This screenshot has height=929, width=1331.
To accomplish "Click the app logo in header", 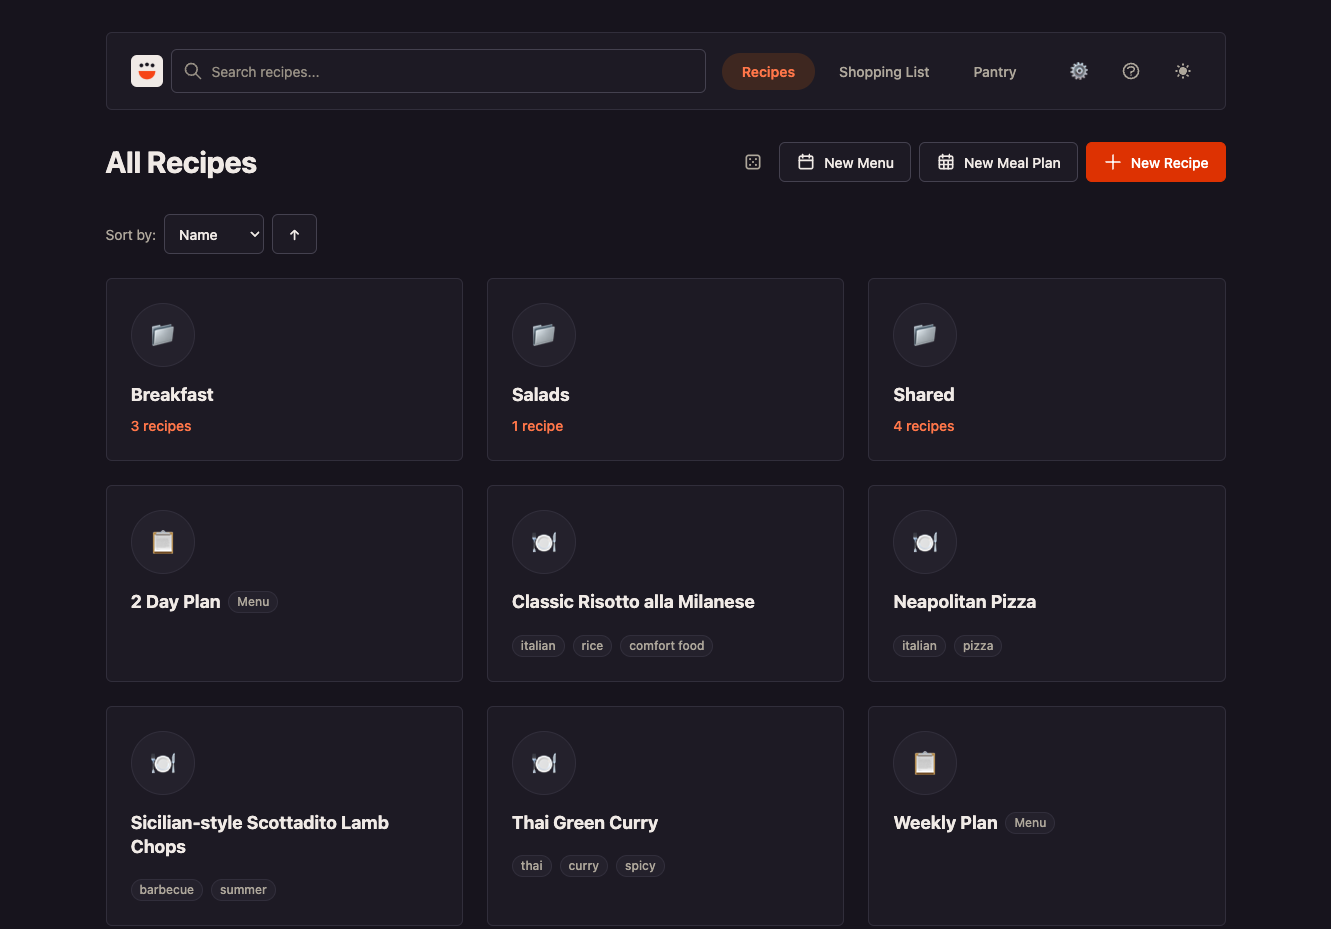I will 147,71.
